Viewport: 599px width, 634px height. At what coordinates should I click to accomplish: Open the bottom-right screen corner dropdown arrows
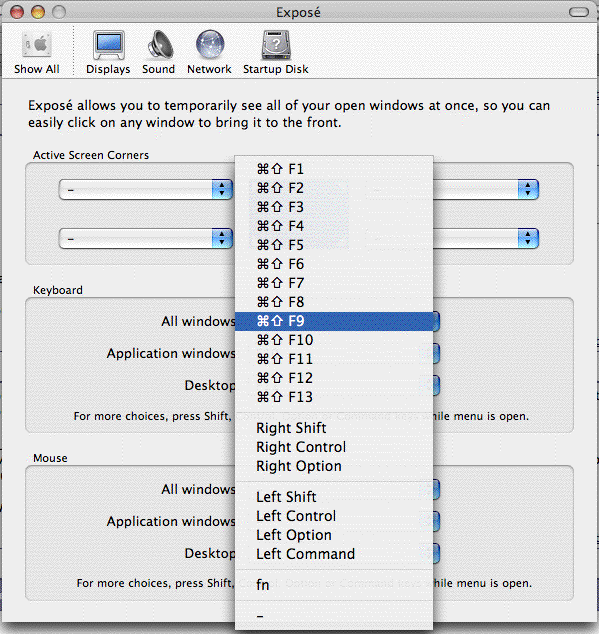point(528,238)
